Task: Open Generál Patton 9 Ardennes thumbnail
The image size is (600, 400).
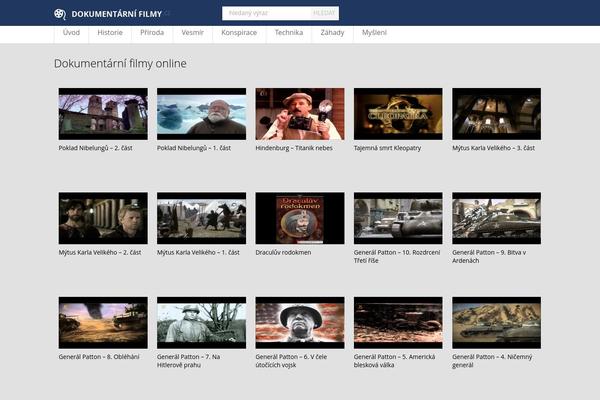Action: click(496, 218)
